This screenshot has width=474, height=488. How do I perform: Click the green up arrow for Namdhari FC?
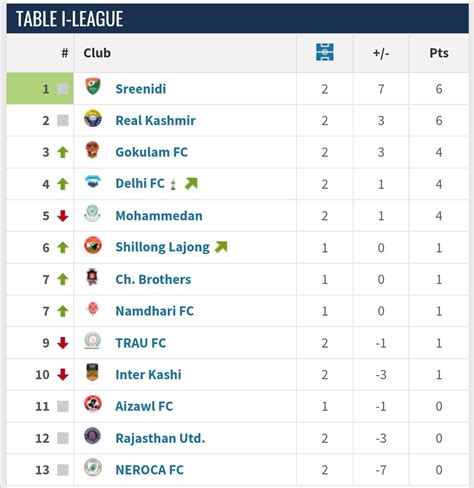63,311
